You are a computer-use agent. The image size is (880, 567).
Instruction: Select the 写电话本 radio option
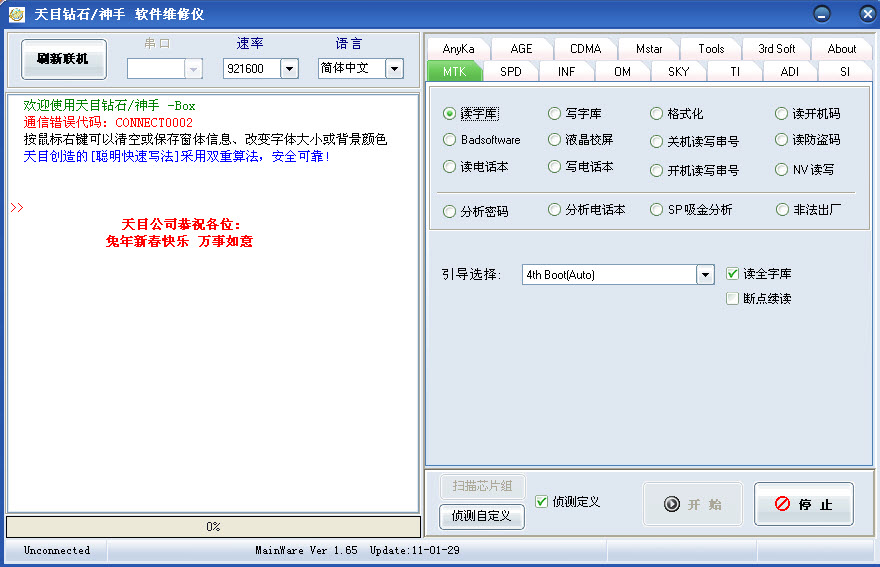pyautogui.click(x=580, y=167)
